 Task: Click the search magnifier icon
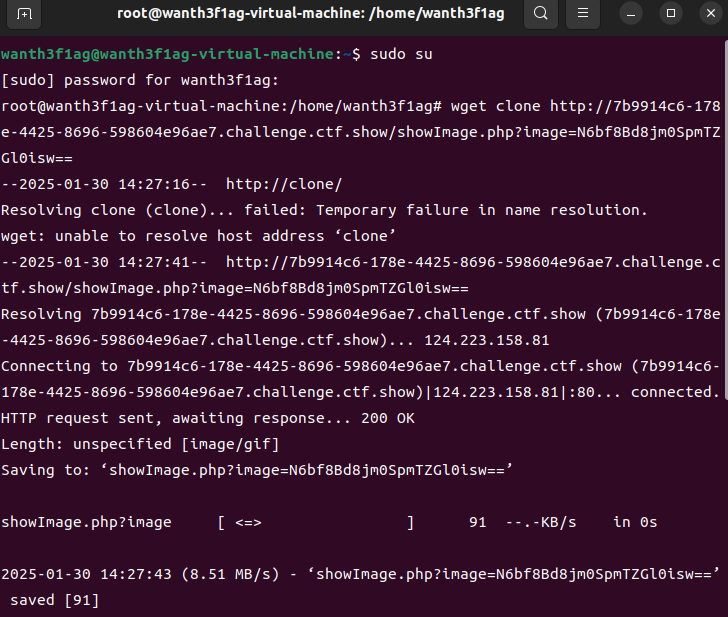540,13
